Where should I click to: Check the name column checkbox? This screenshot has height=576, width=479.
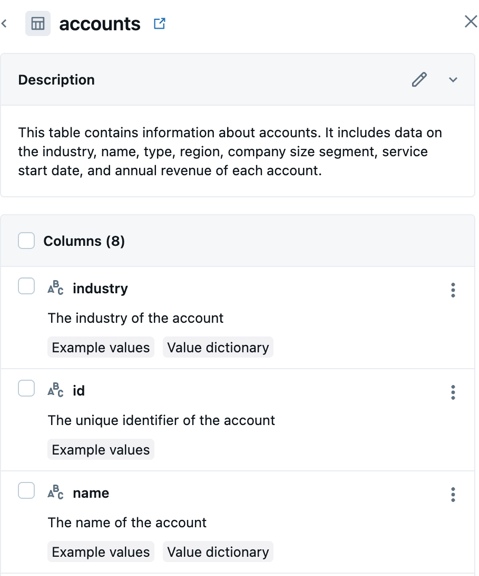(x=26, y=490)
